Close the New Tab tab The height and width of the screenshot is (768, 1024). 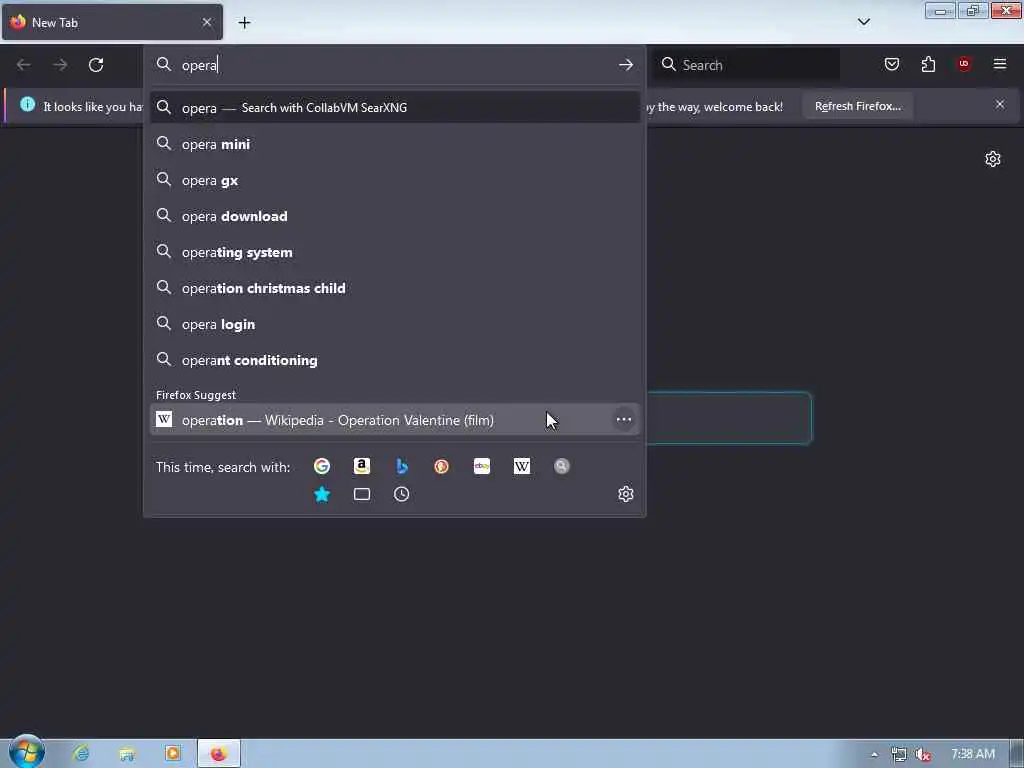207,22
